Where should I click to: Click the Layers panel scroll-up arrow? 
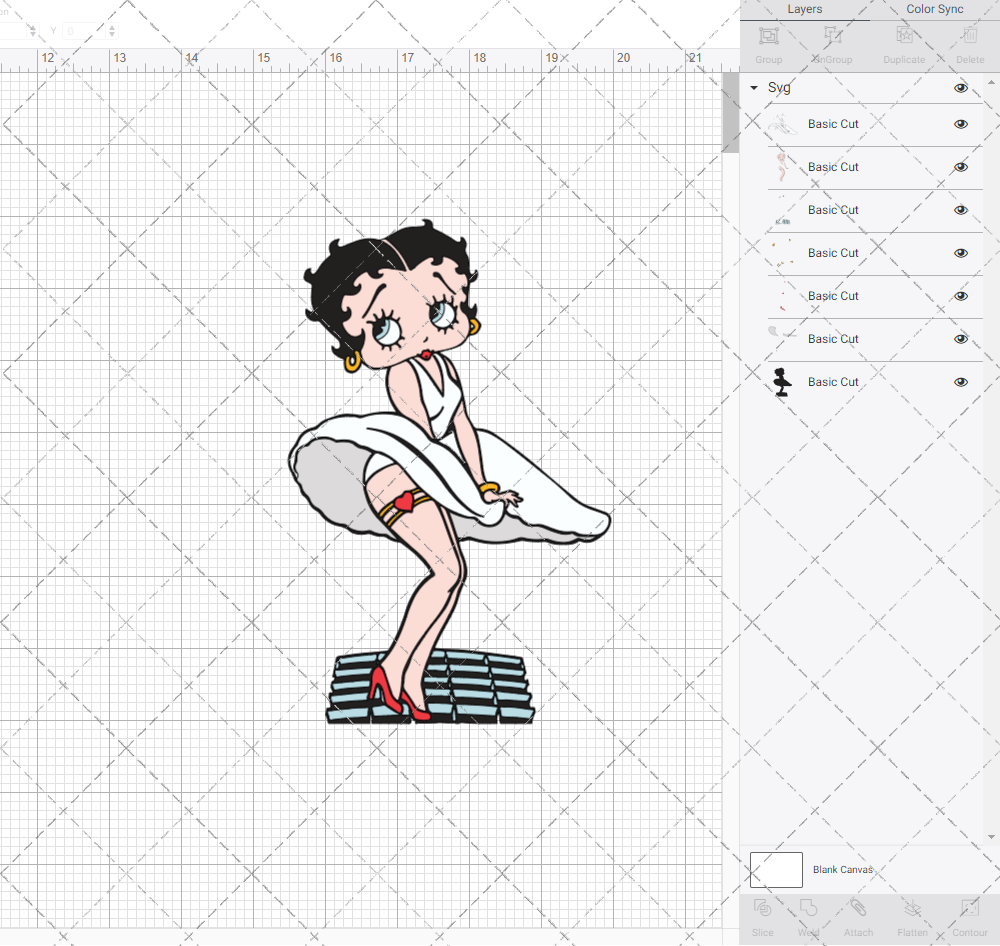coord(990,83)
